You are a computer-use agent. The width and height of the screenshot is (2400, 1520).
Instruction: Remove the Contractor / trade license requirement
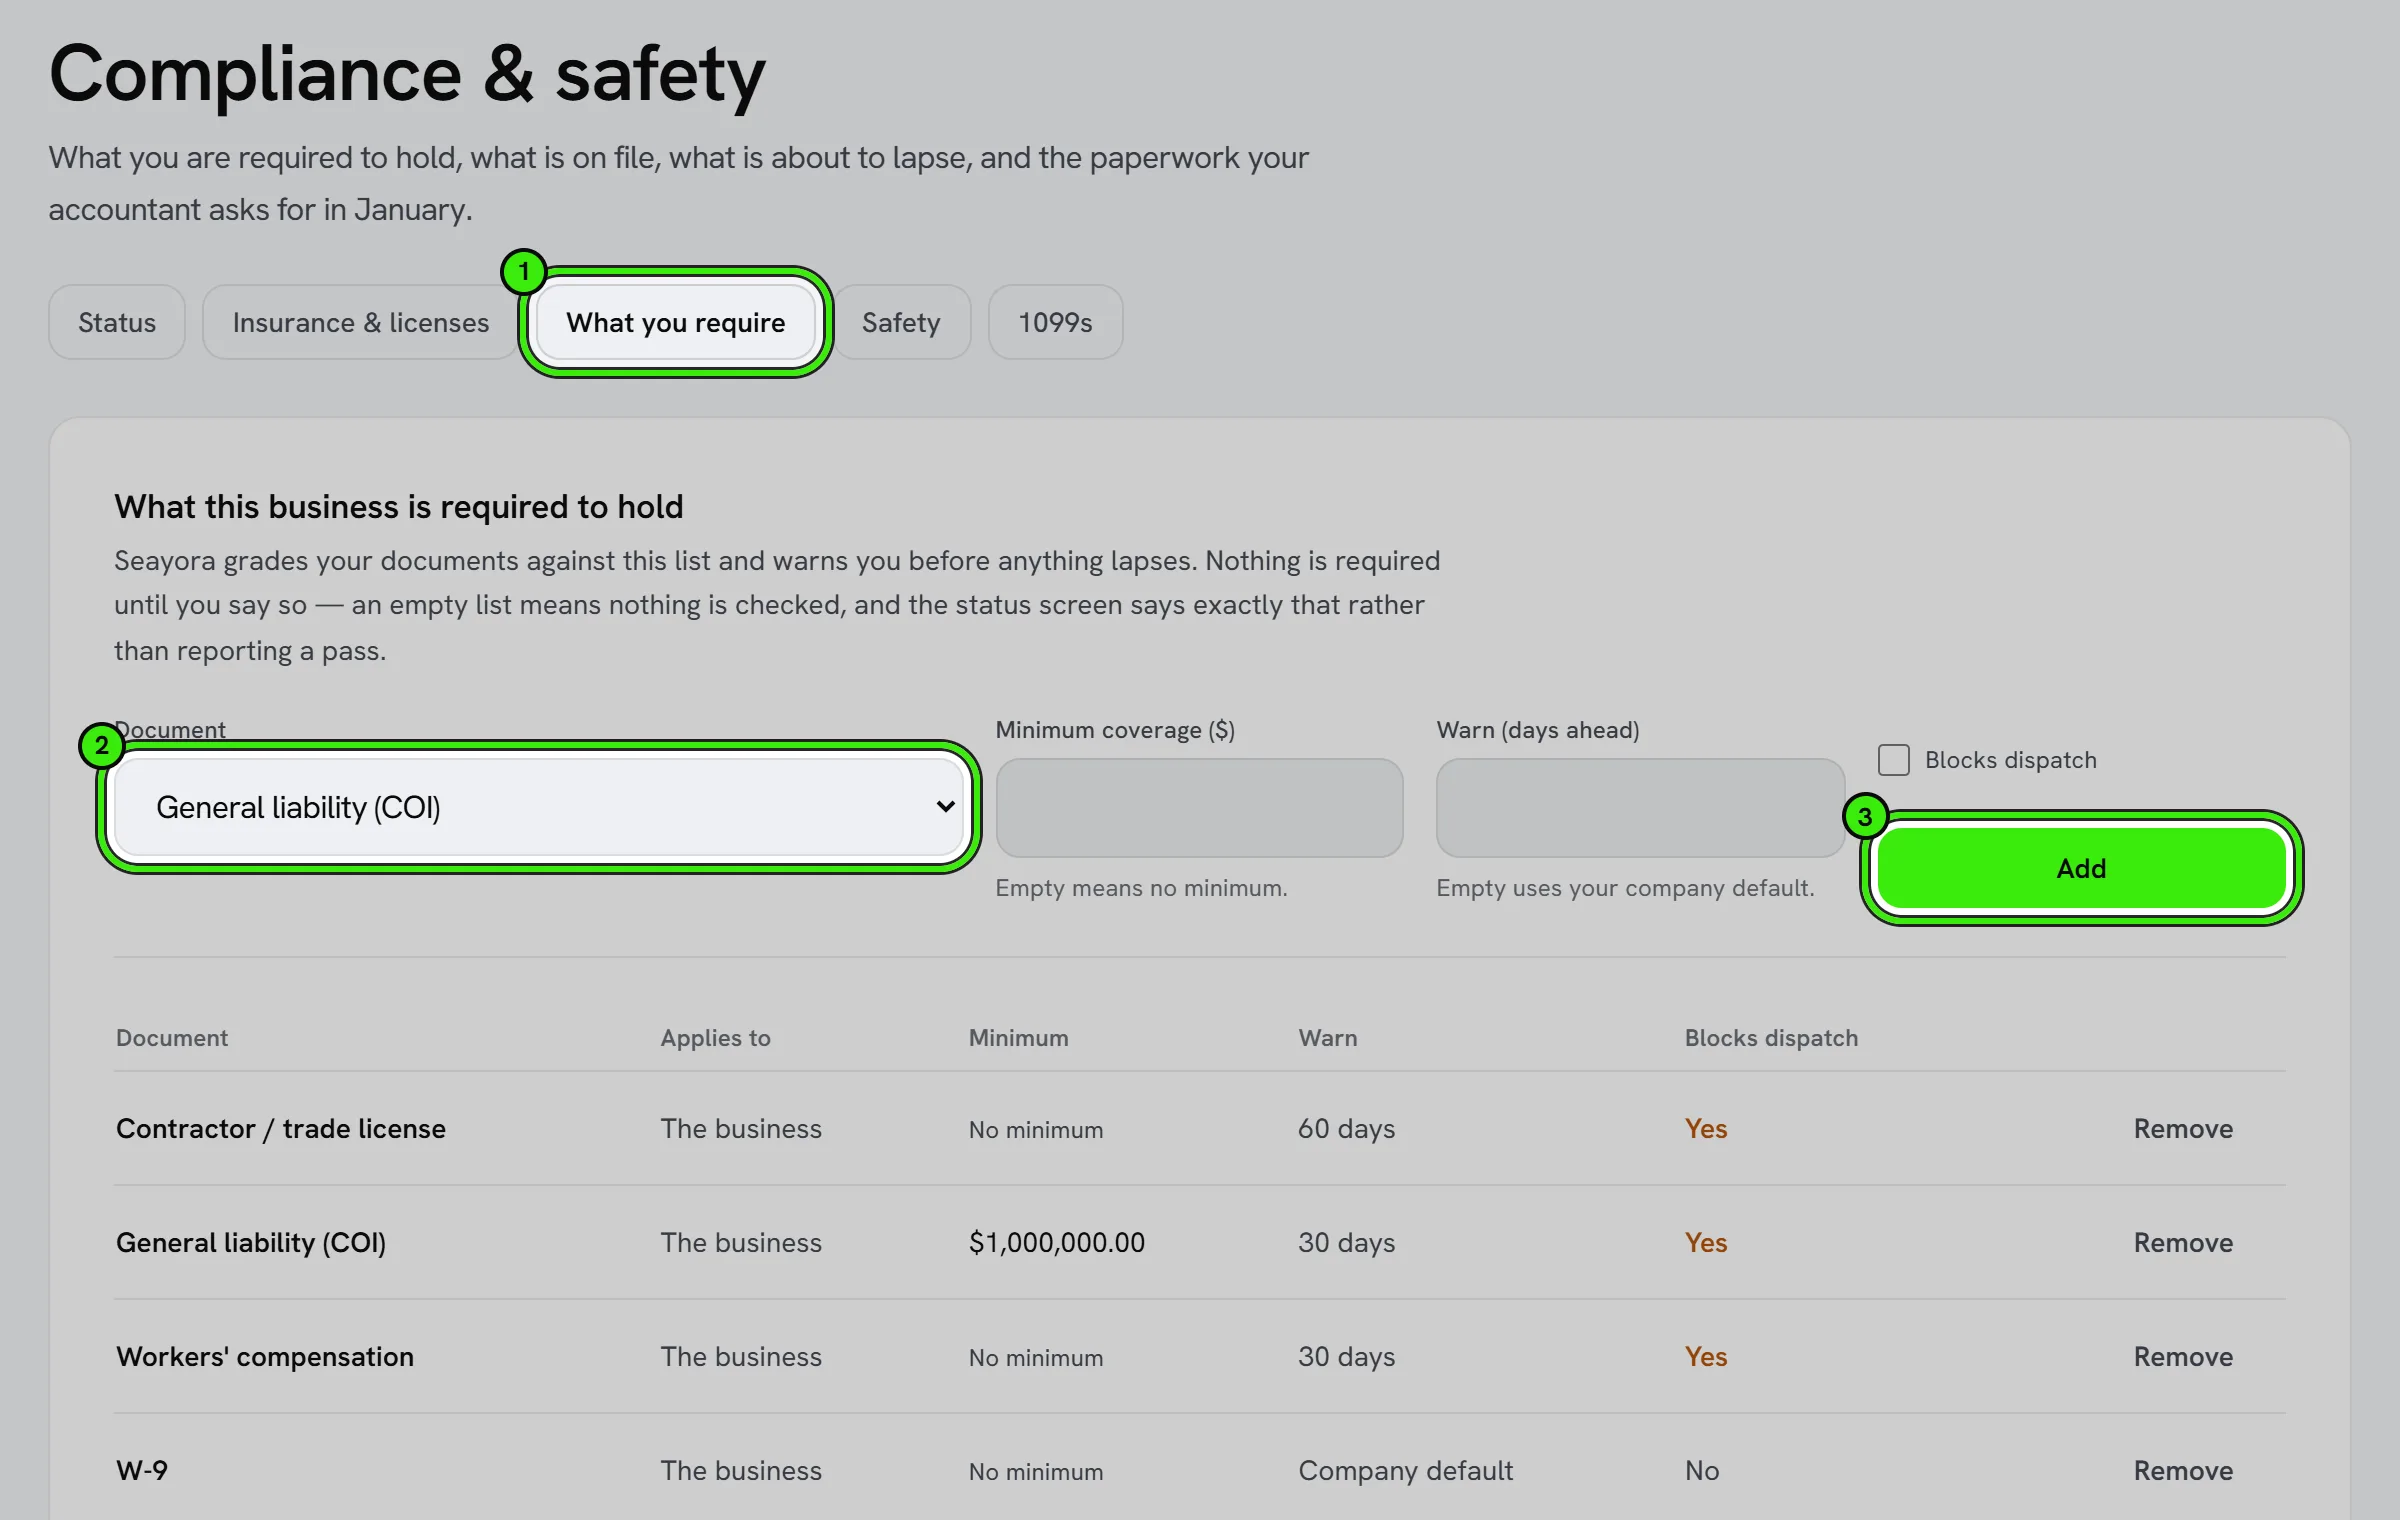click(x=2183, y=1128)
